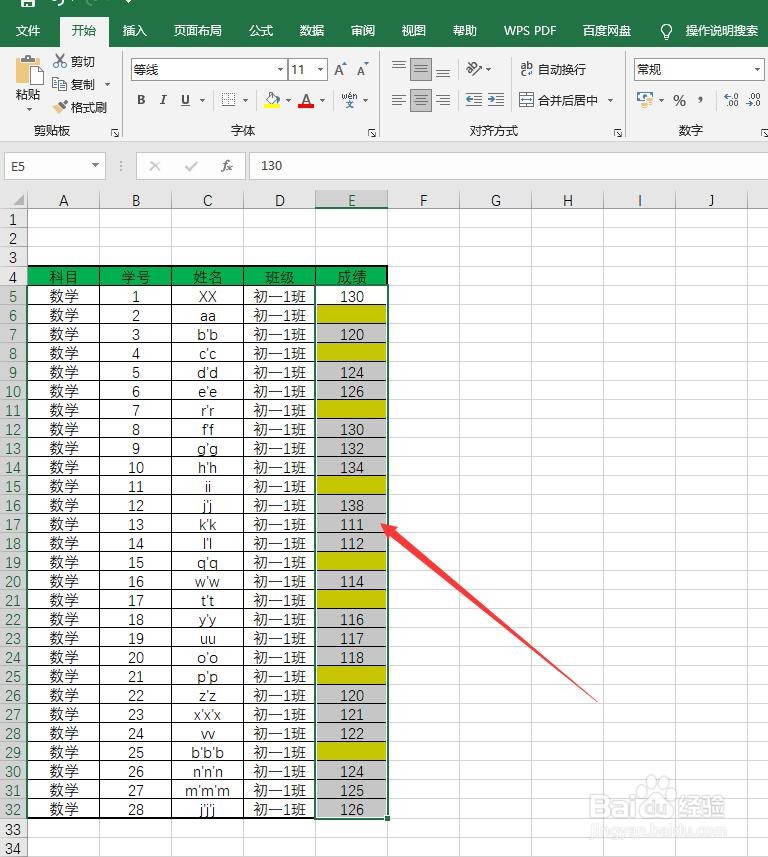
Task: Click the Cut scissors icon
Action: [60, 61]
